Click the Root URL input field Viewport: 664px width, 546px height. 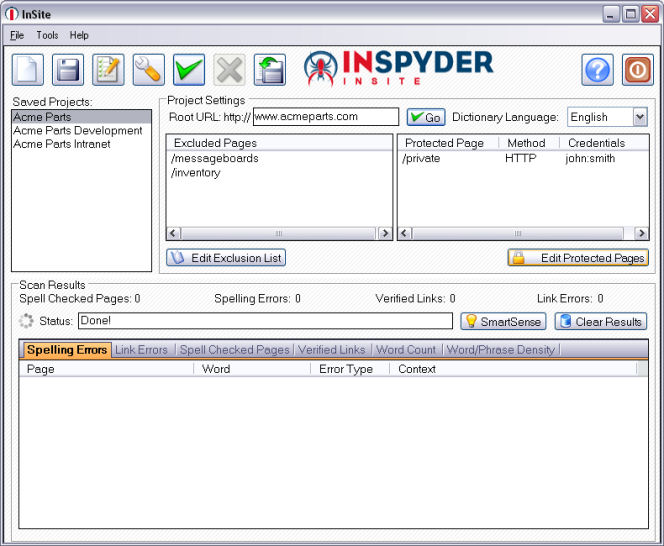(x=325, y=117)
